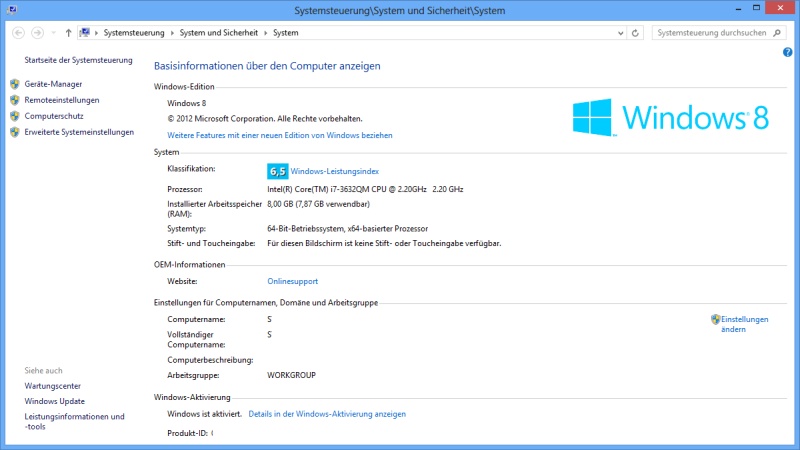Image resolution: width=800 pixels, height=450 pixels.
Task: Click the shield icon beside Computerschutz
Action: (x=15, y=116)
